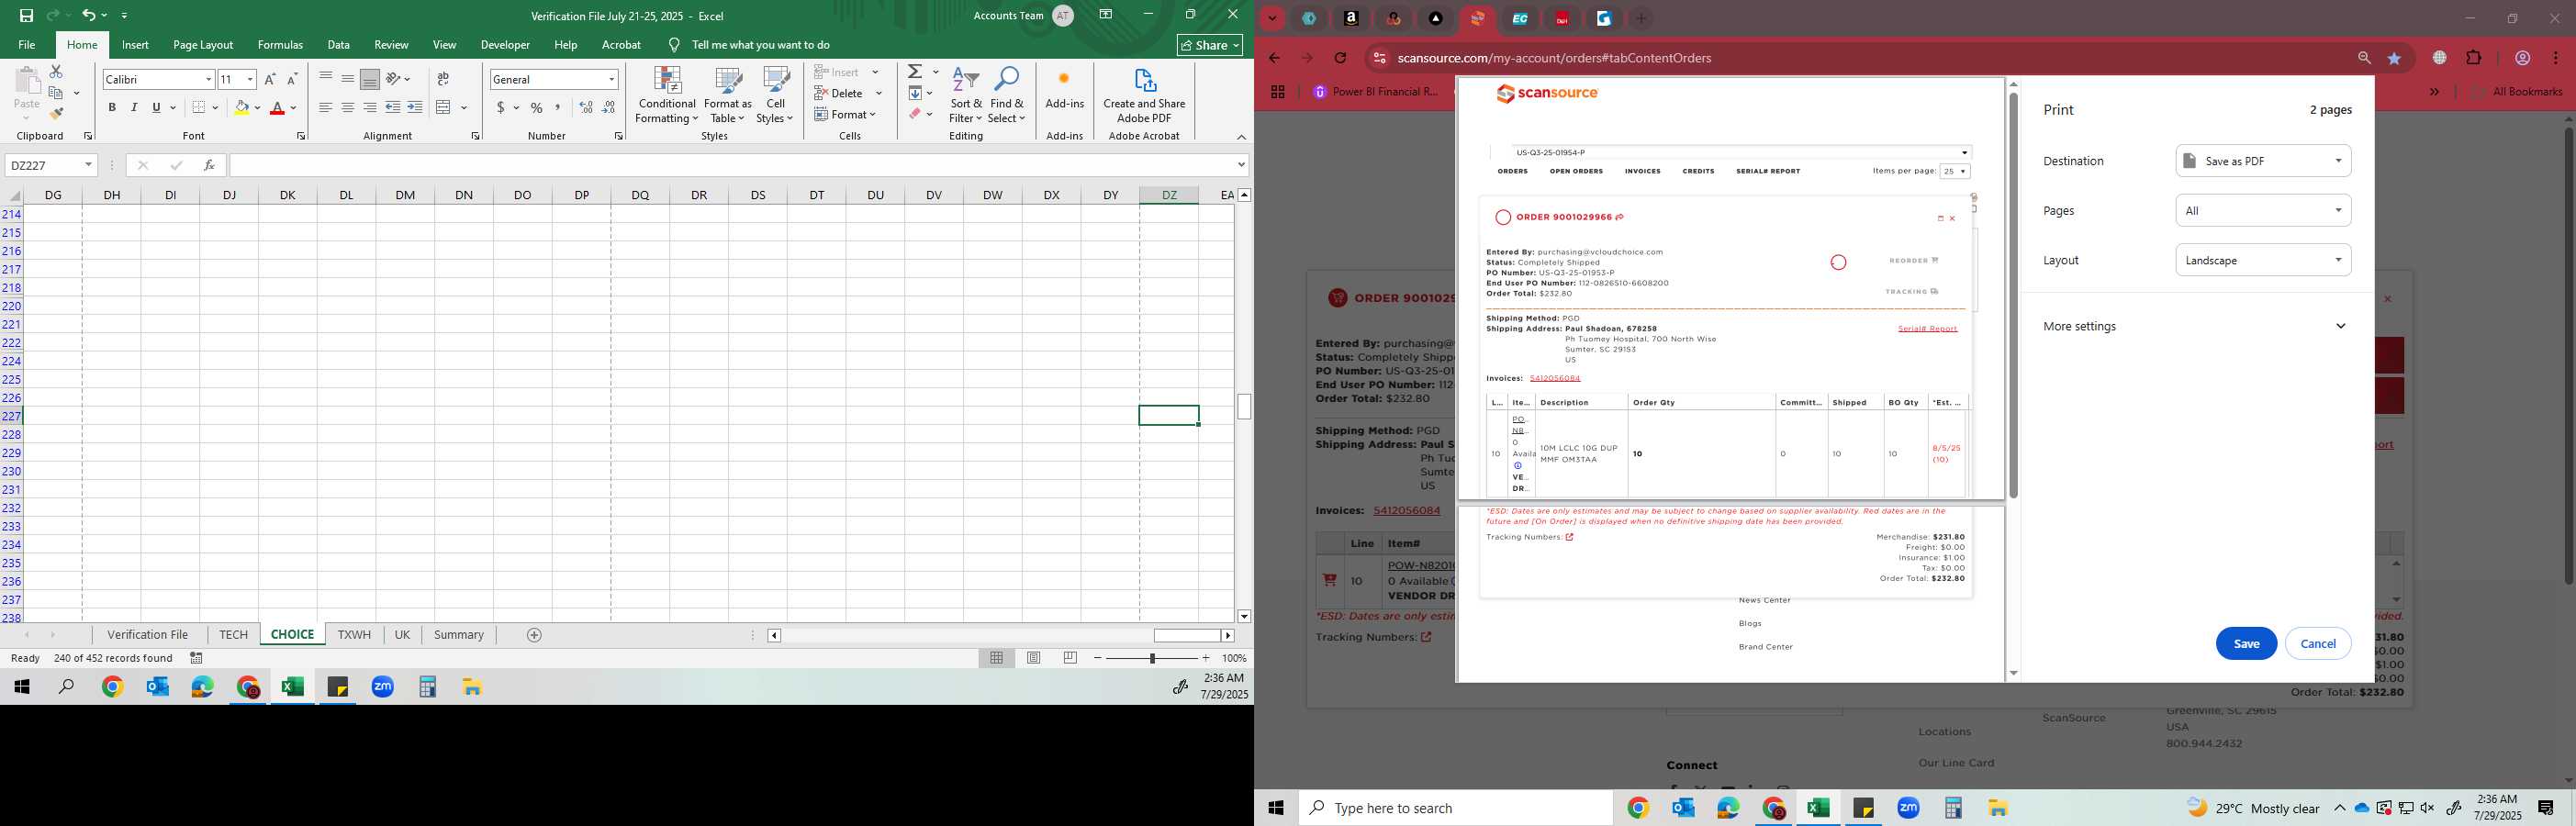Open Power BI Financial R... bookmark
The width and height of the screenshot is (2576, 826).
coord(1375,92)
